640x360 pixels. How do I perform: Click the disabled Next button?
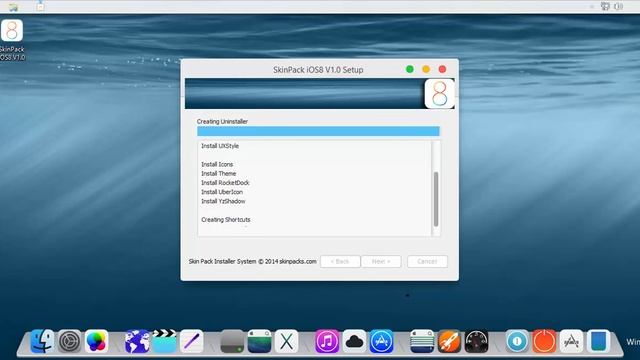coord(381,261)
